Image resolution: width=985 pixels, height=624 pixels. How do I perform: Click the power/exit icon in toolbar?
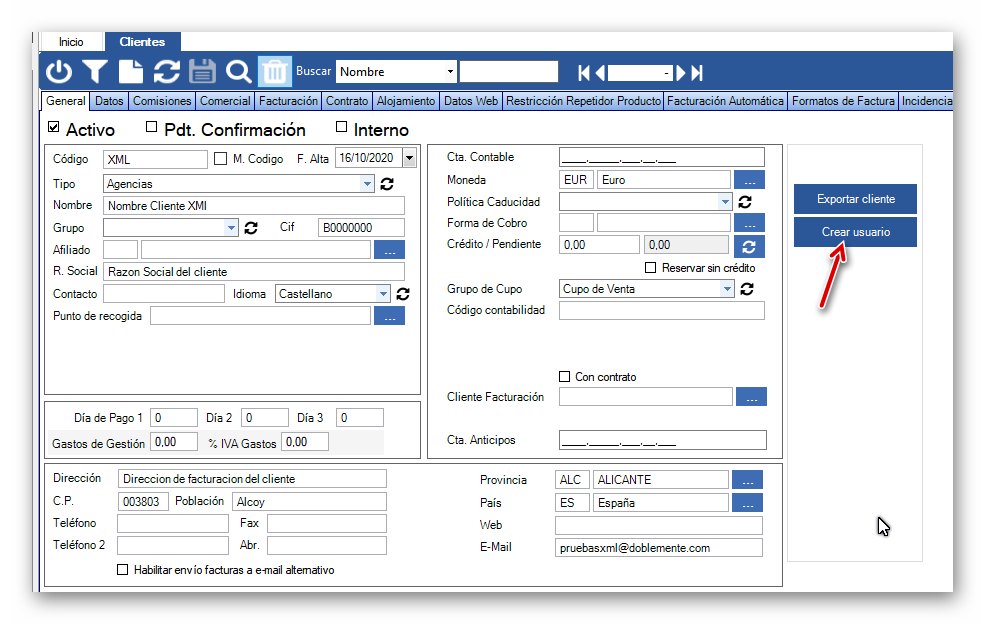pos(58,71)
